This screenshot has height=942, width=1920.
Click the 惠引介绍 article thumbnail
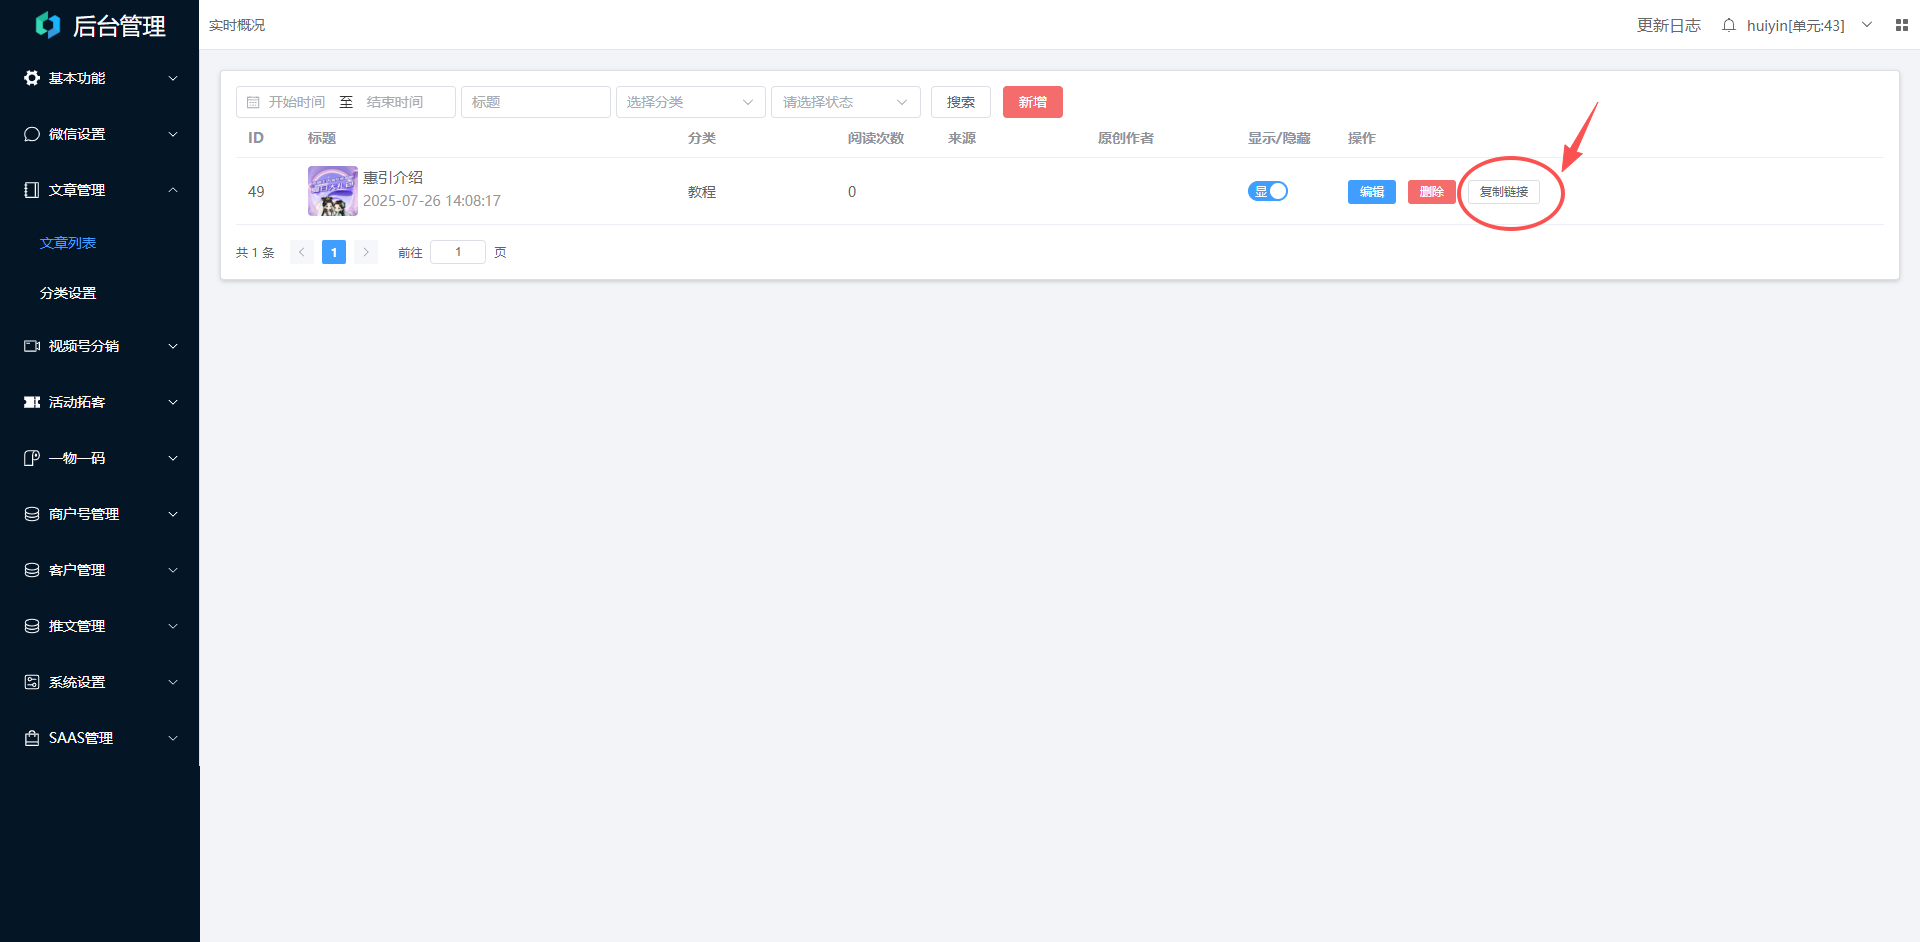pyautogui.click(x=332, y=191)
